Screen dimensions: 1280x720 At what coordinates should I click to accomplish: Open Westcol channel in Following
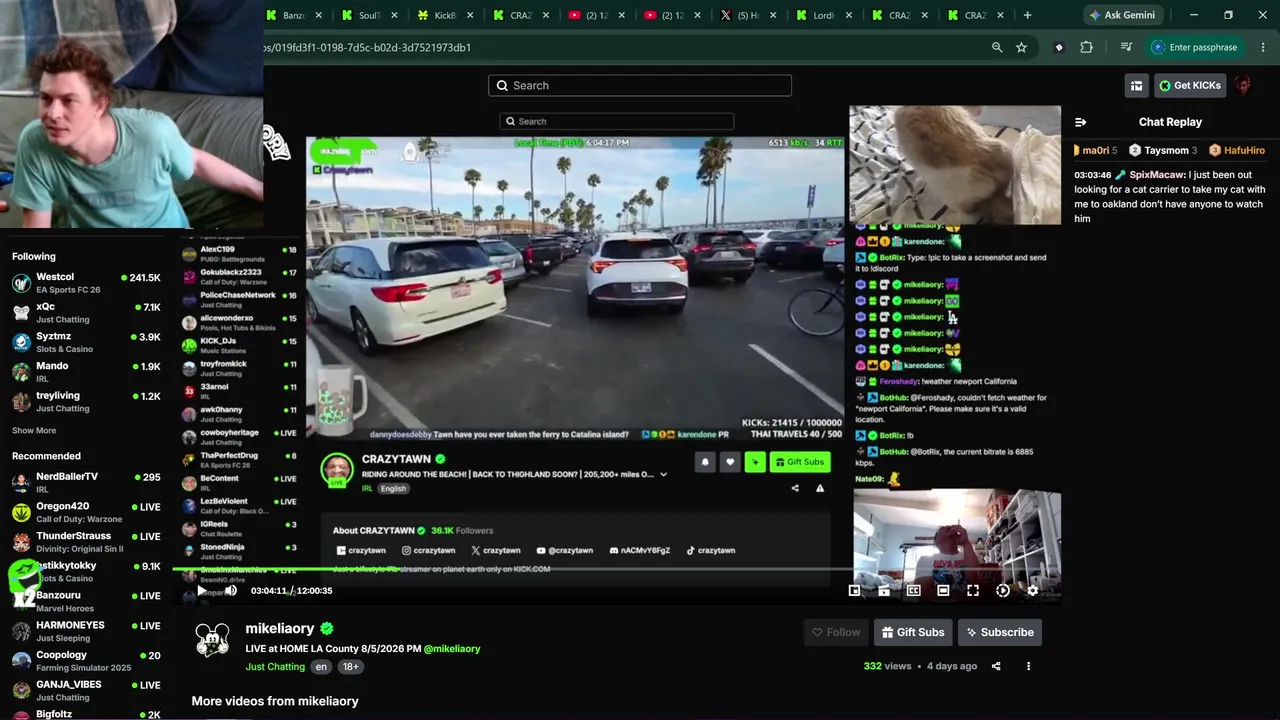pyautogui.click(x=86, y=283)
